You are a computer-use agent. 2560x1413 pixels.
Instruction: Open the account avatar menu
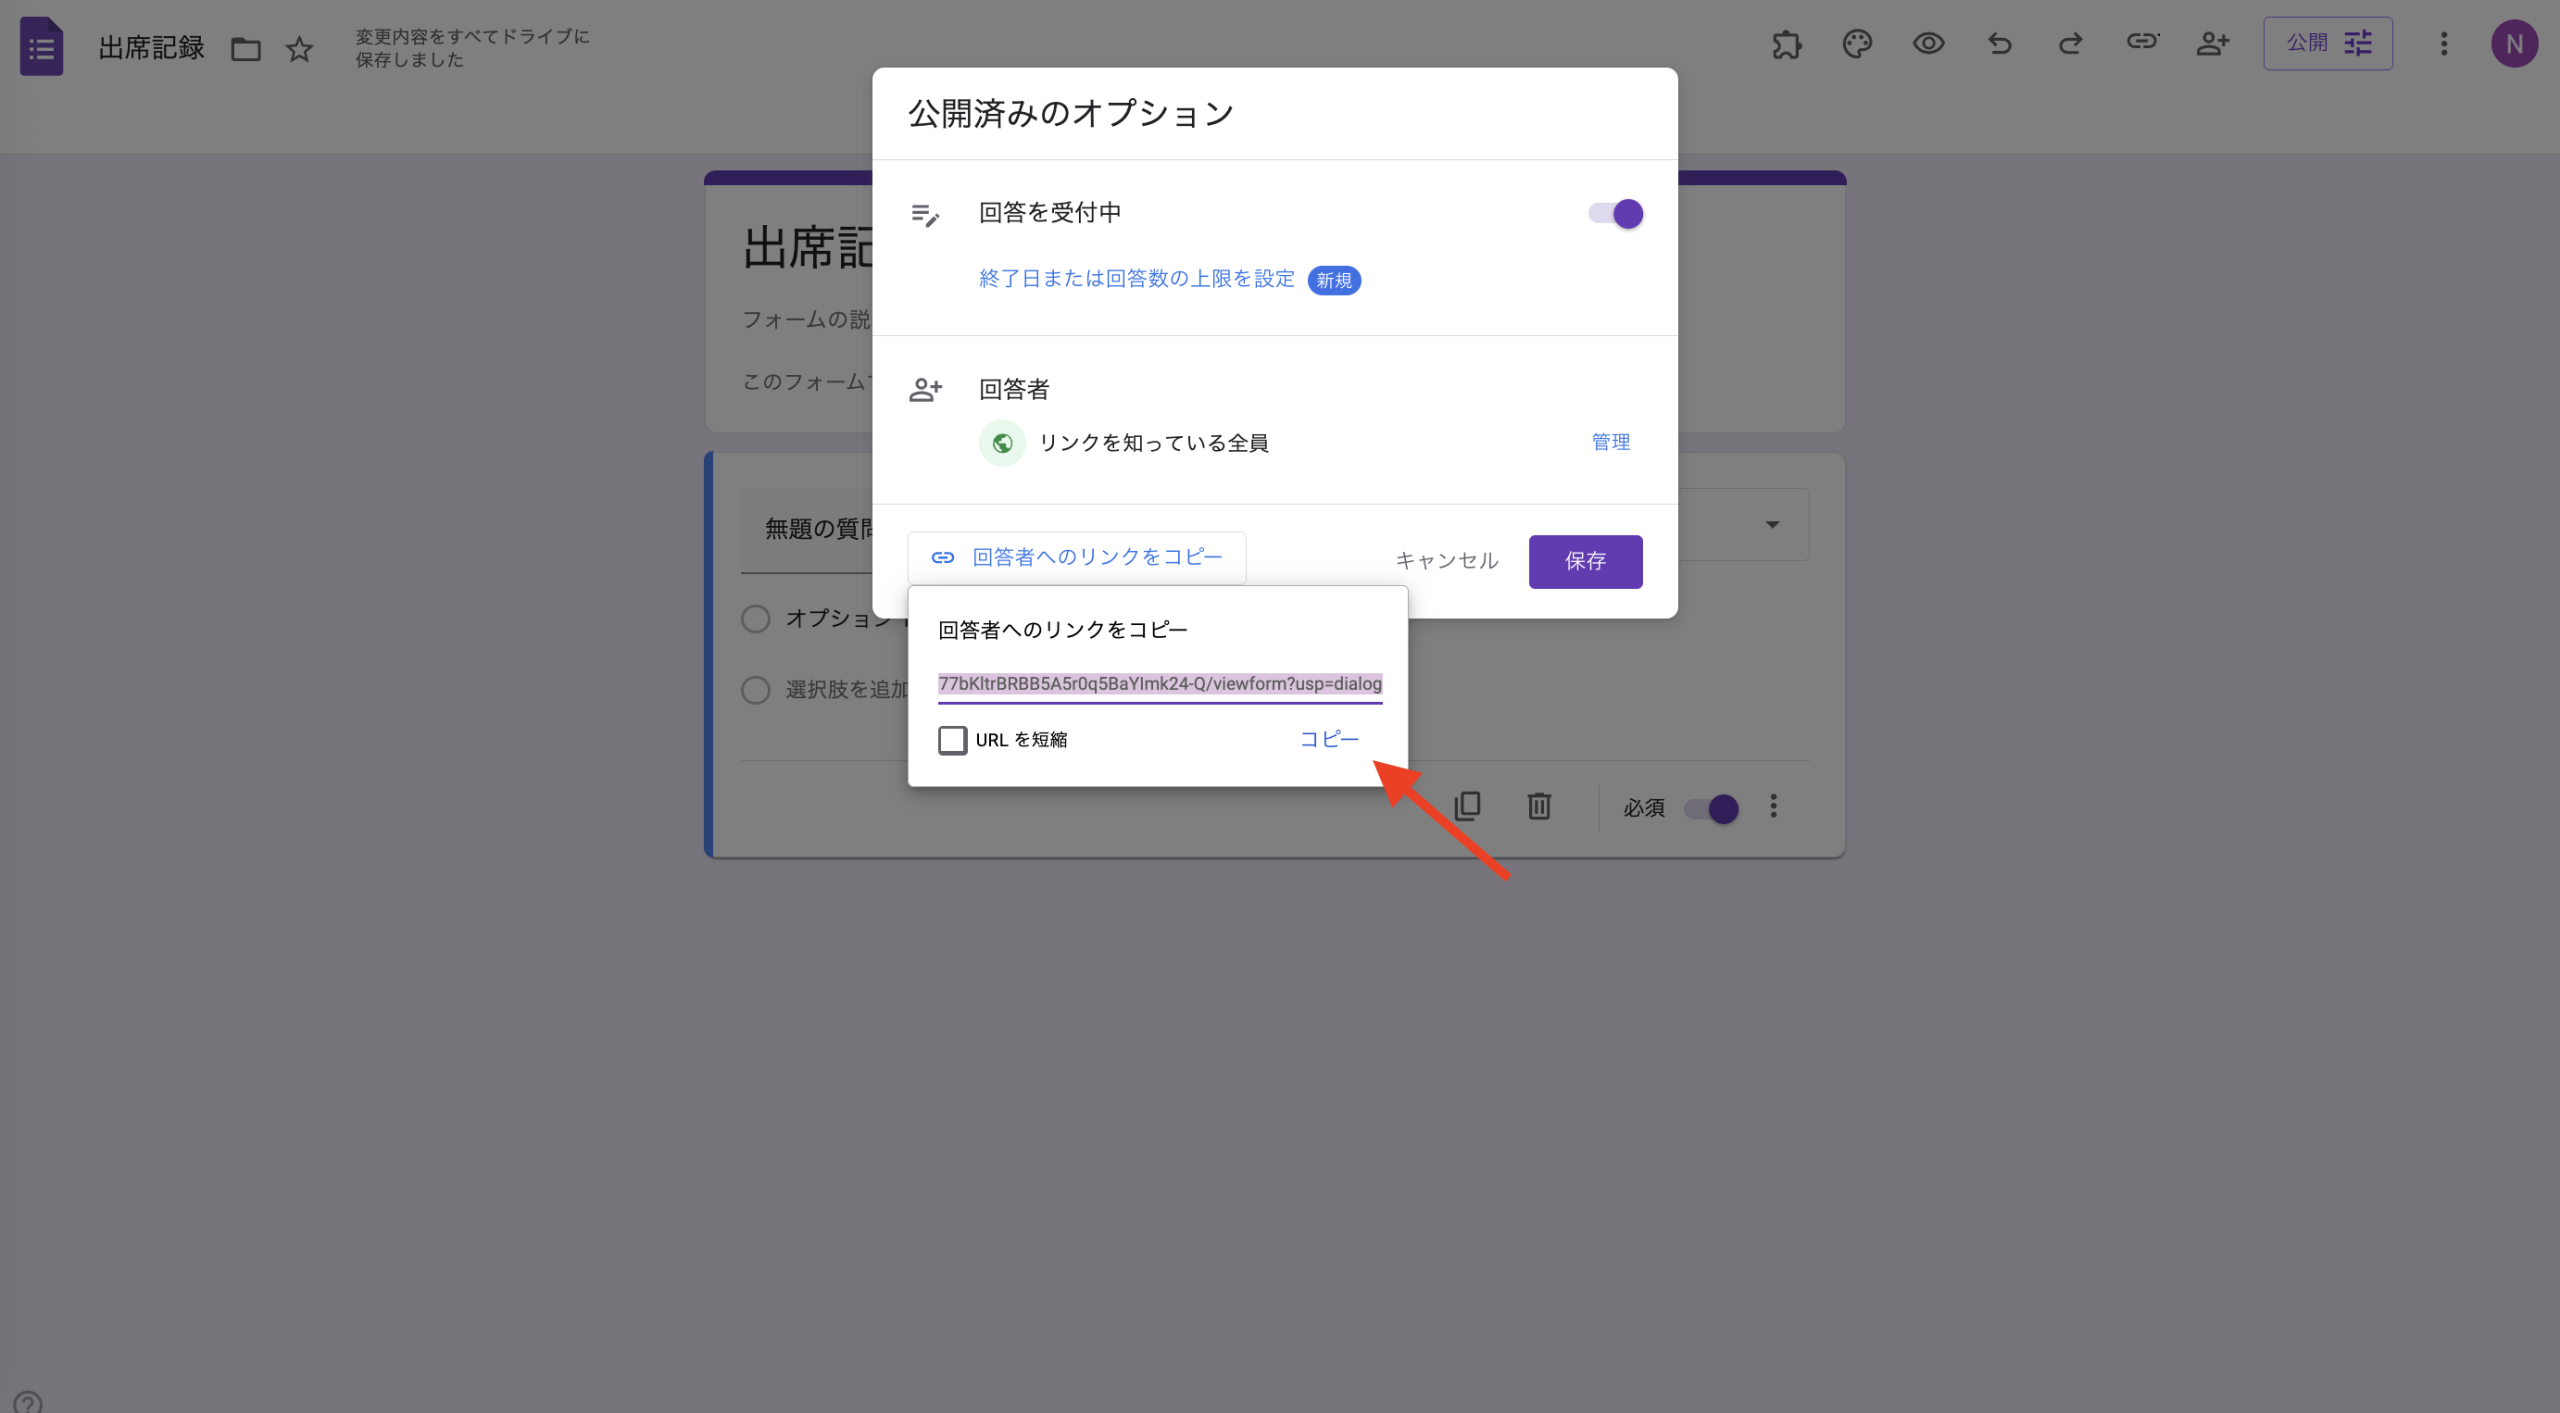tap(2515, 43)
